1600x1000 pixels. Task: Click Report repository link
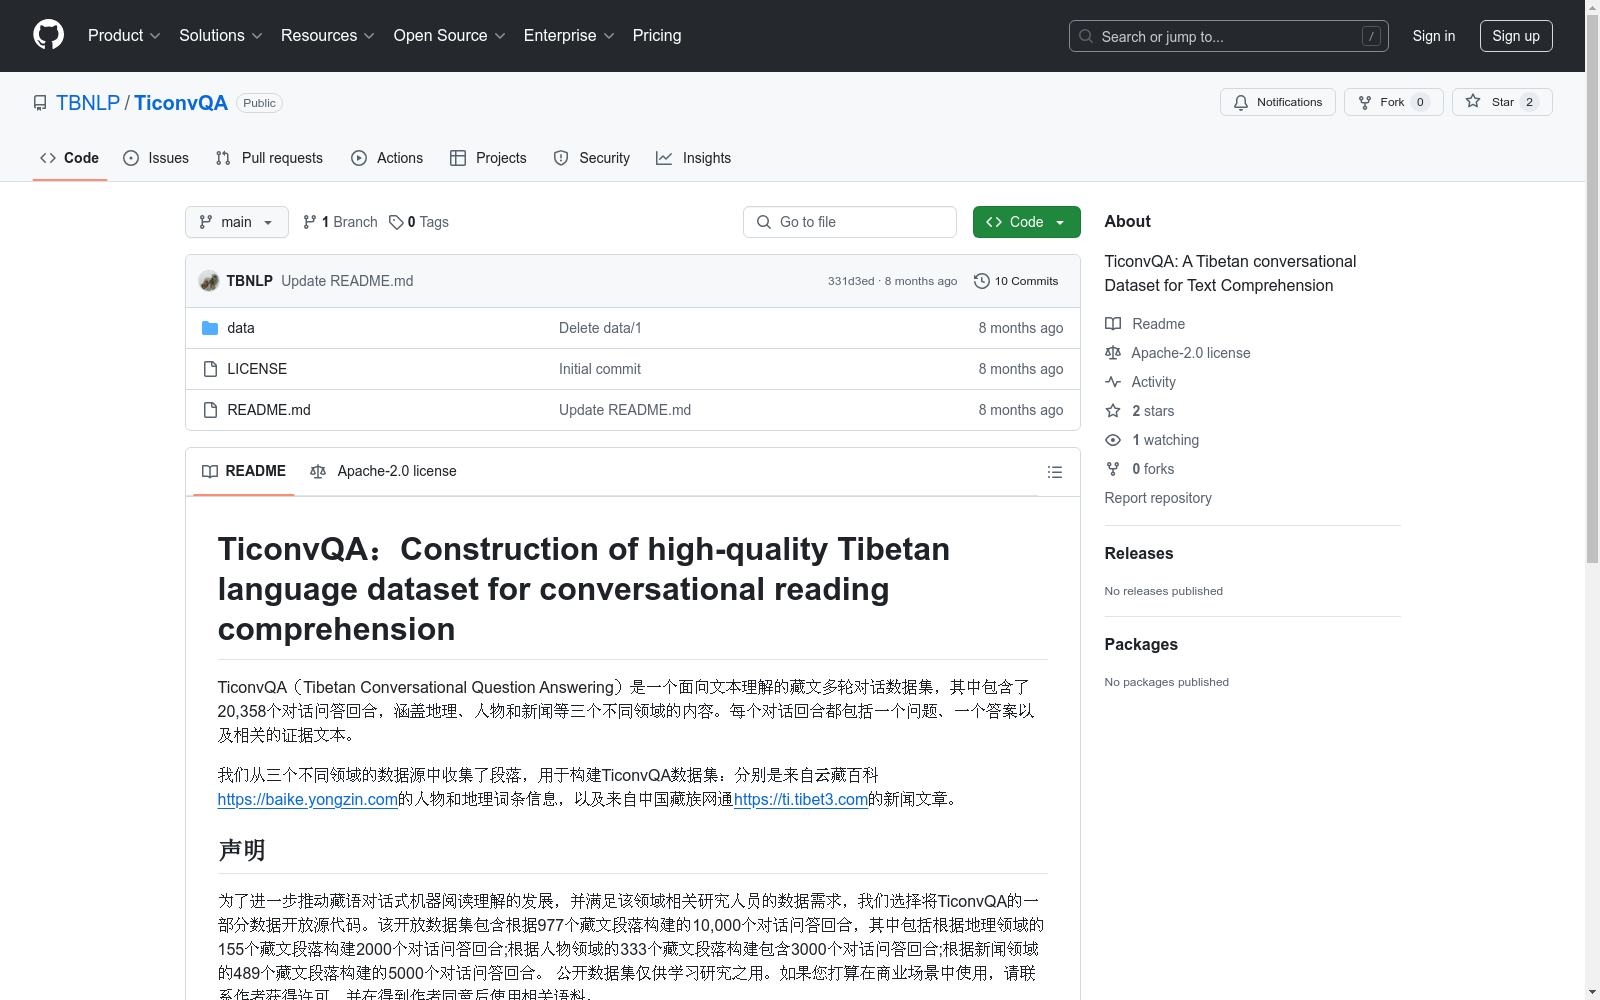tap(1158, 498)
